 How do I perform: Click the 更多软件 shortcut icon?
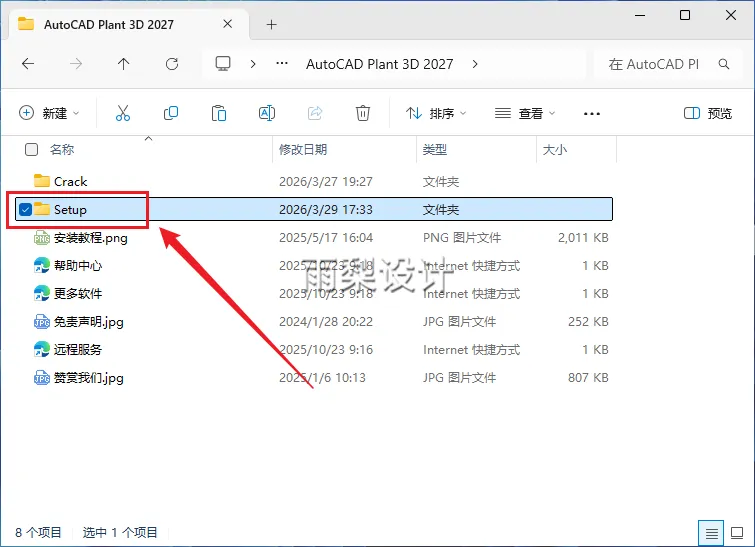coord(42,293)
